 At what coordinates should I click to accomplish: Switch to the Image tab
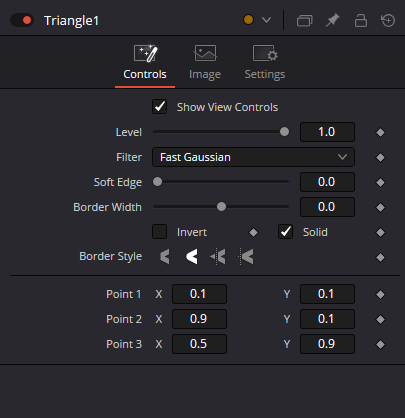click(205, 62)
